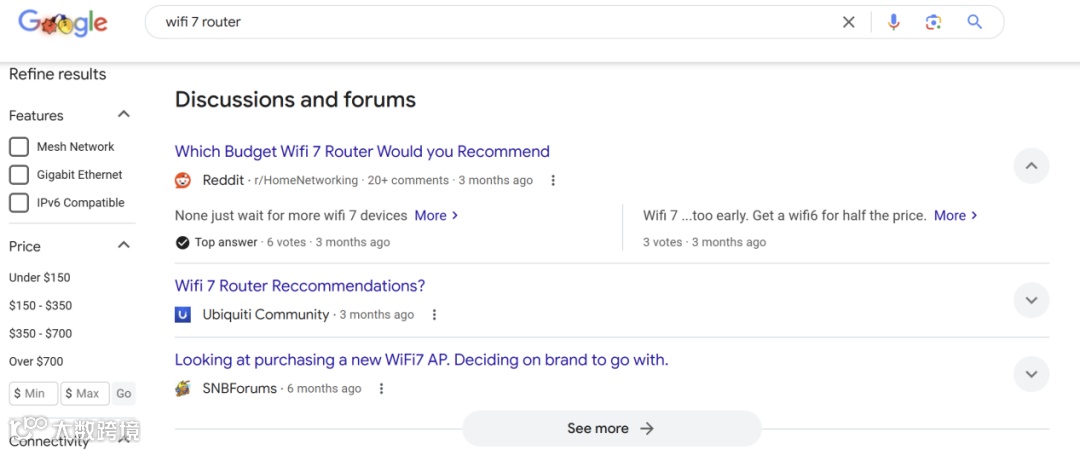The width and height of the screenshot is (1080, 450).
Task: Collapse the Reddit discussion result
Action: pyautogui.click(x=1031, y=166)
